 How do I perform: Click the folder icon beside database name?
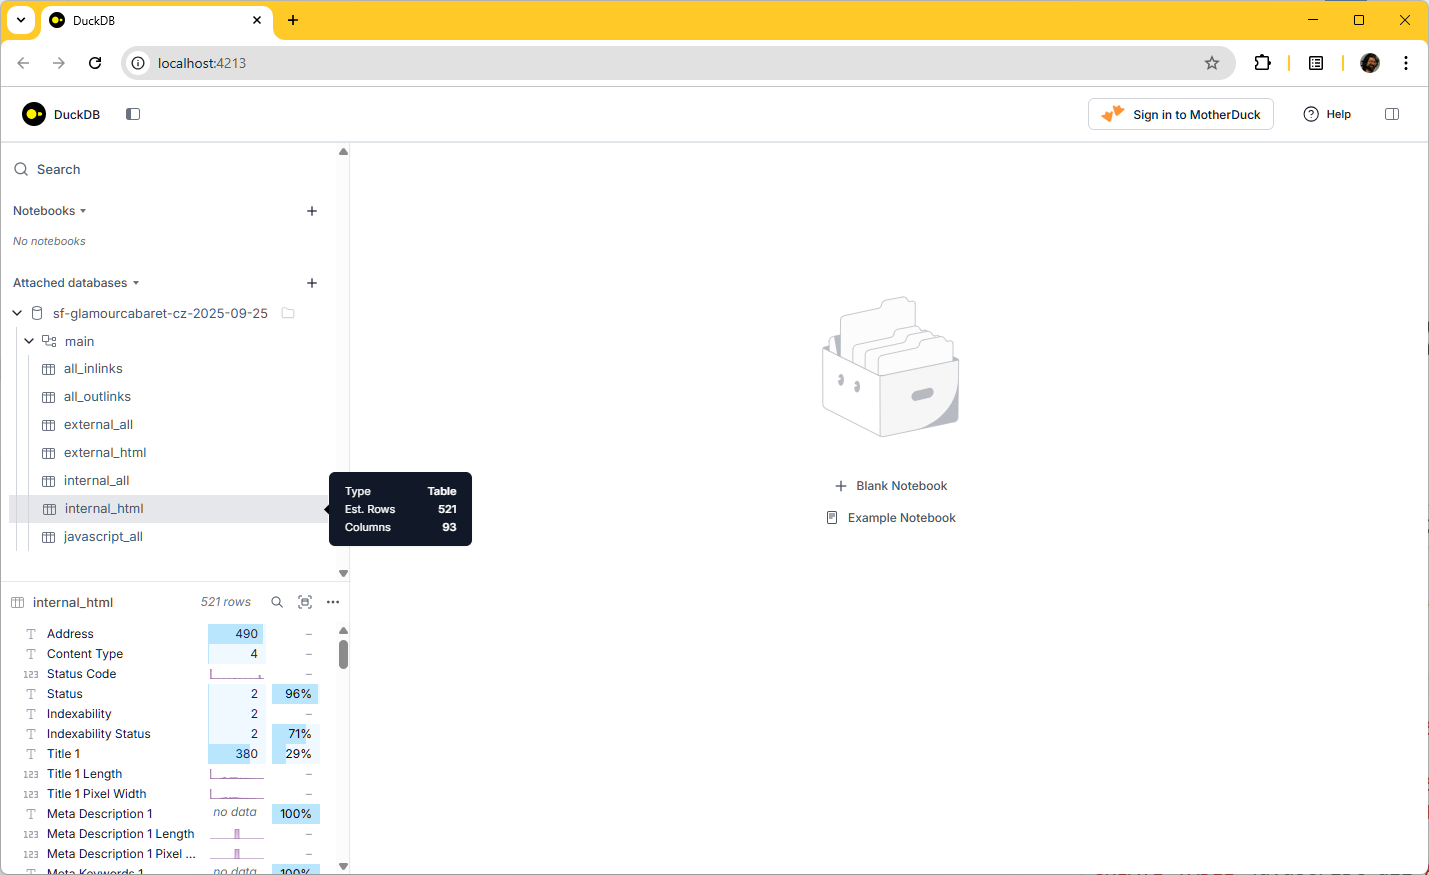click(288, 313)
